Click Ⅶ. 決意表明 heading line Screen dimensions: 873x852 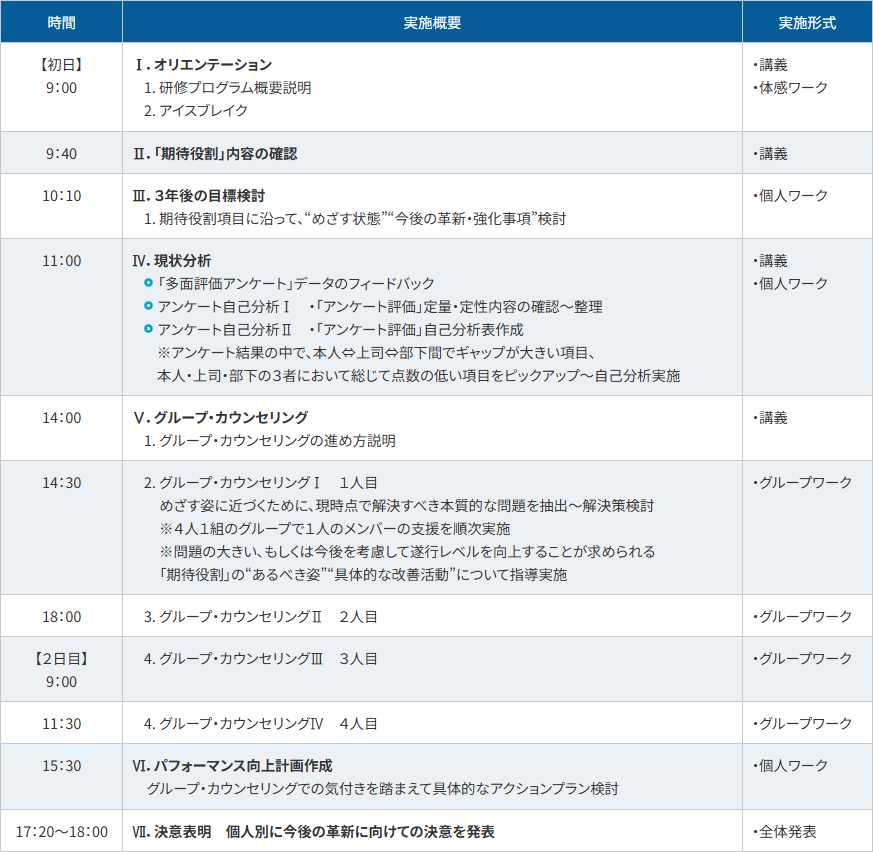pos(313,832)
